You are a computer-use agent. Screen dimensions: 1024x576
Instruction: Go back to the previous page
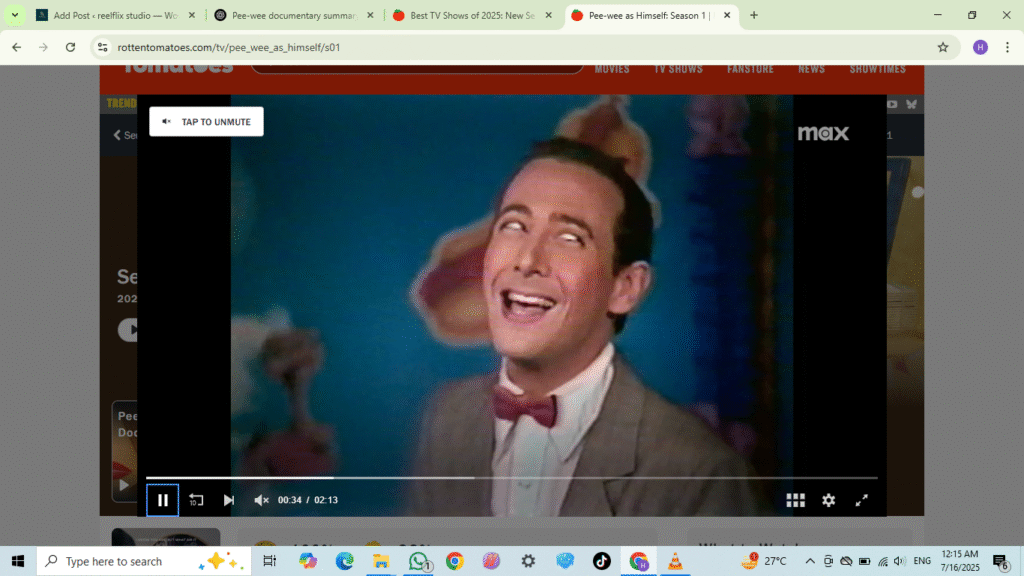(x=16, y=47)
